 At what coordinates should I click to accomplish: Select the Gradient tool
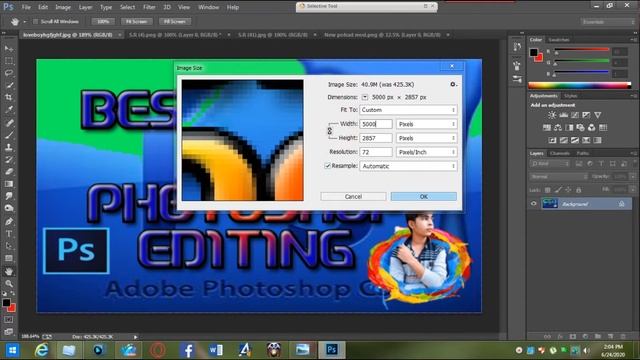click(9, 184)
